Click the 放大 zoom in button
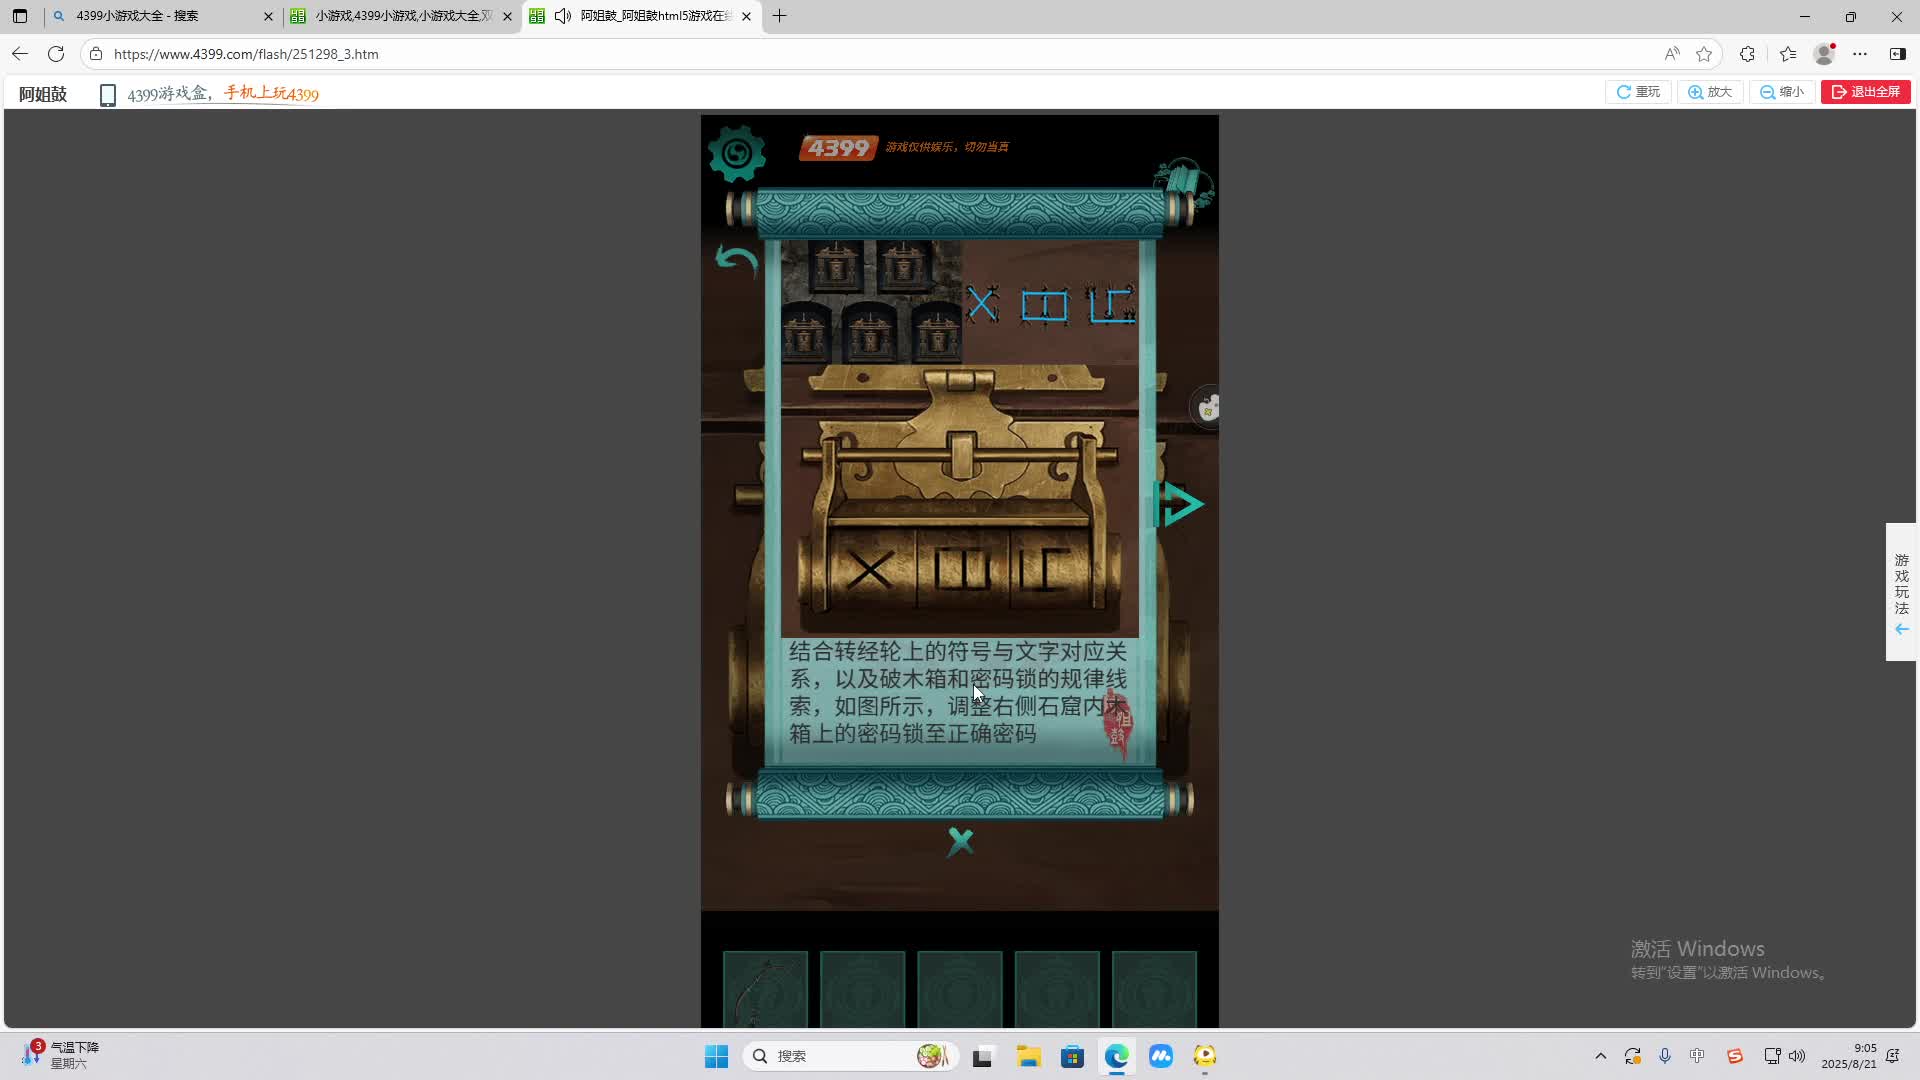Screen dimensions: 1920x1080 (1710, 92)
